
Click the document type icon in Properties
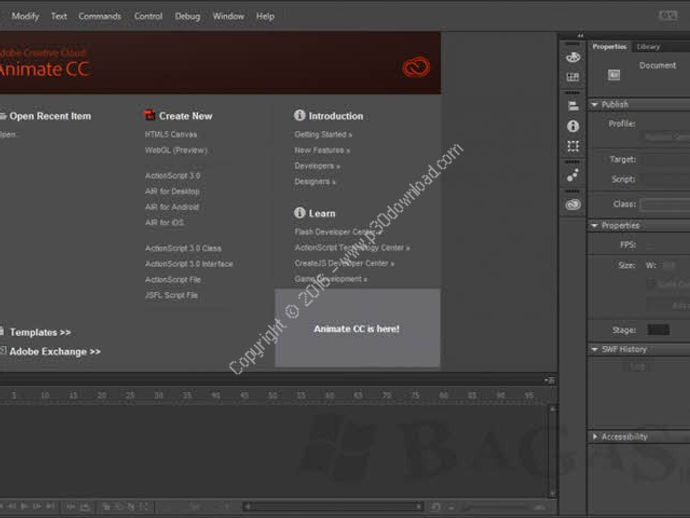click(x=614, y=75)
